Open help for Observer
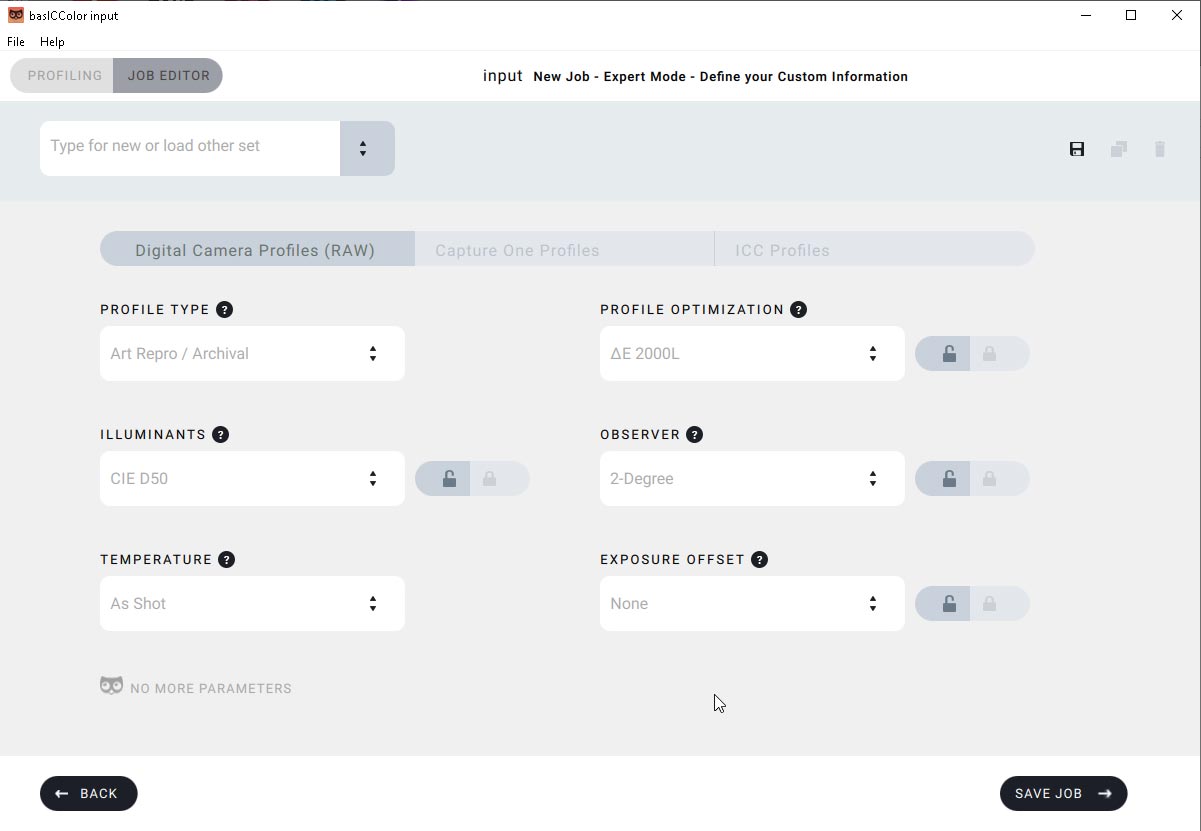 [694, 434]
